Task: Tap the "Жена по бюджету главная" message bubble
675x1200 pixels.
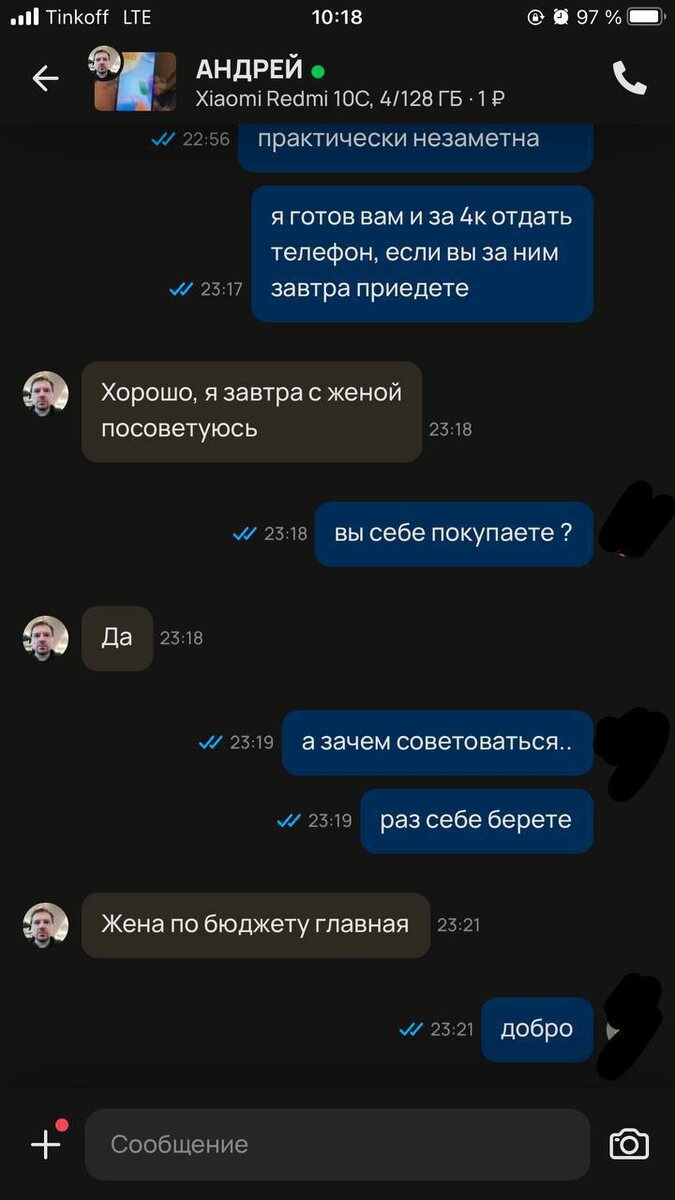Action: click(256, 925)
